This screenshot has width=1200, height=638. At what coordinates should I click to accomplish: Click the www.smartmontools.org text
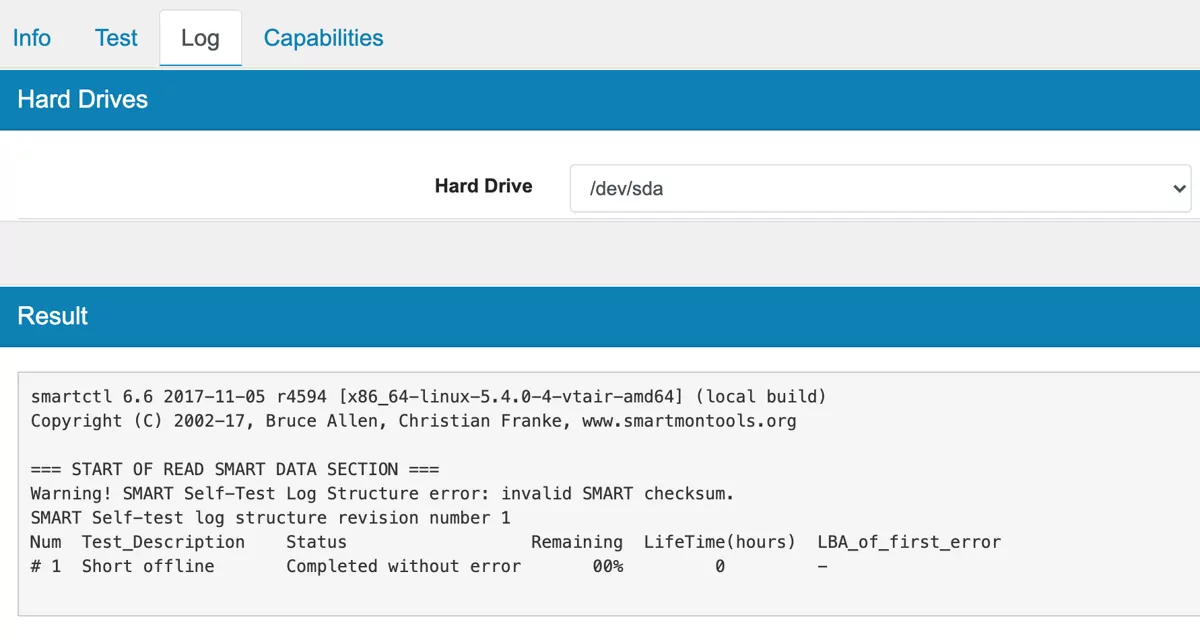tap(689, 421)
